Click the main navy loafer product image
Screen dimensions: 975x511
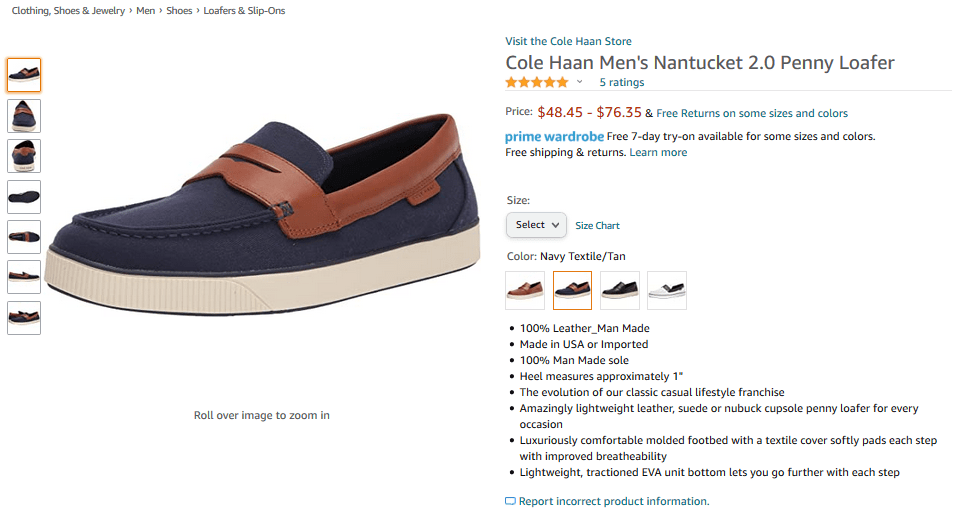[260, 210]
